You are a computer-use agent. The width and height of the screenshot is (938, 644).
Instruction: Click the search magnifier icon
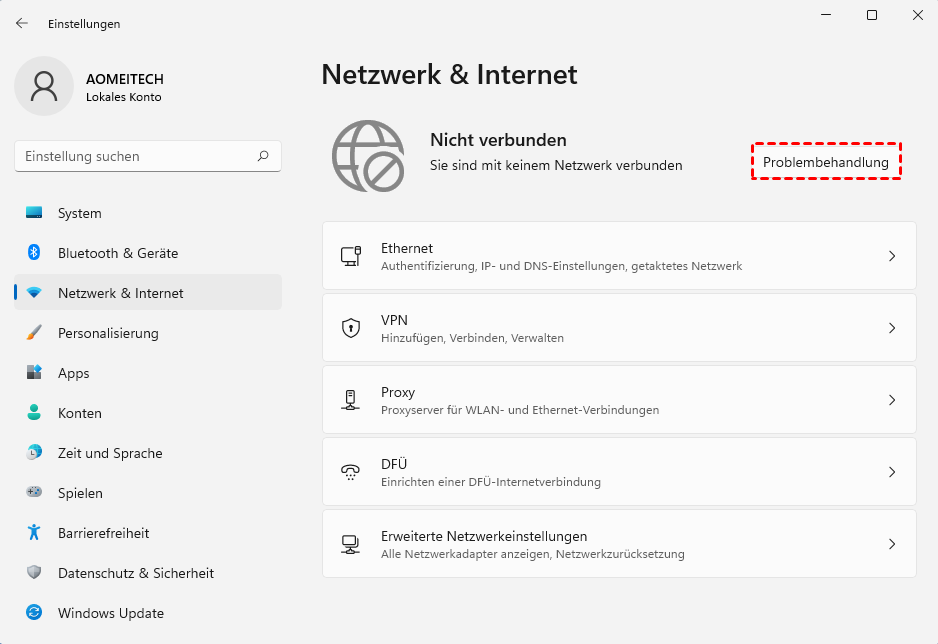pos(263,156)
